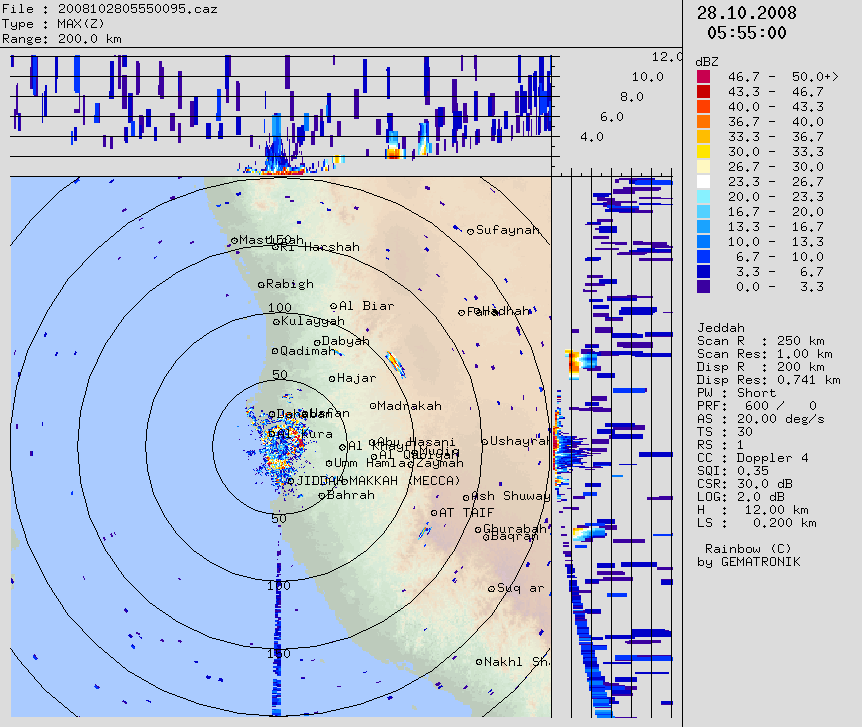
Task: Click the "Rainbow (C)" software credit
Action: 748,549
